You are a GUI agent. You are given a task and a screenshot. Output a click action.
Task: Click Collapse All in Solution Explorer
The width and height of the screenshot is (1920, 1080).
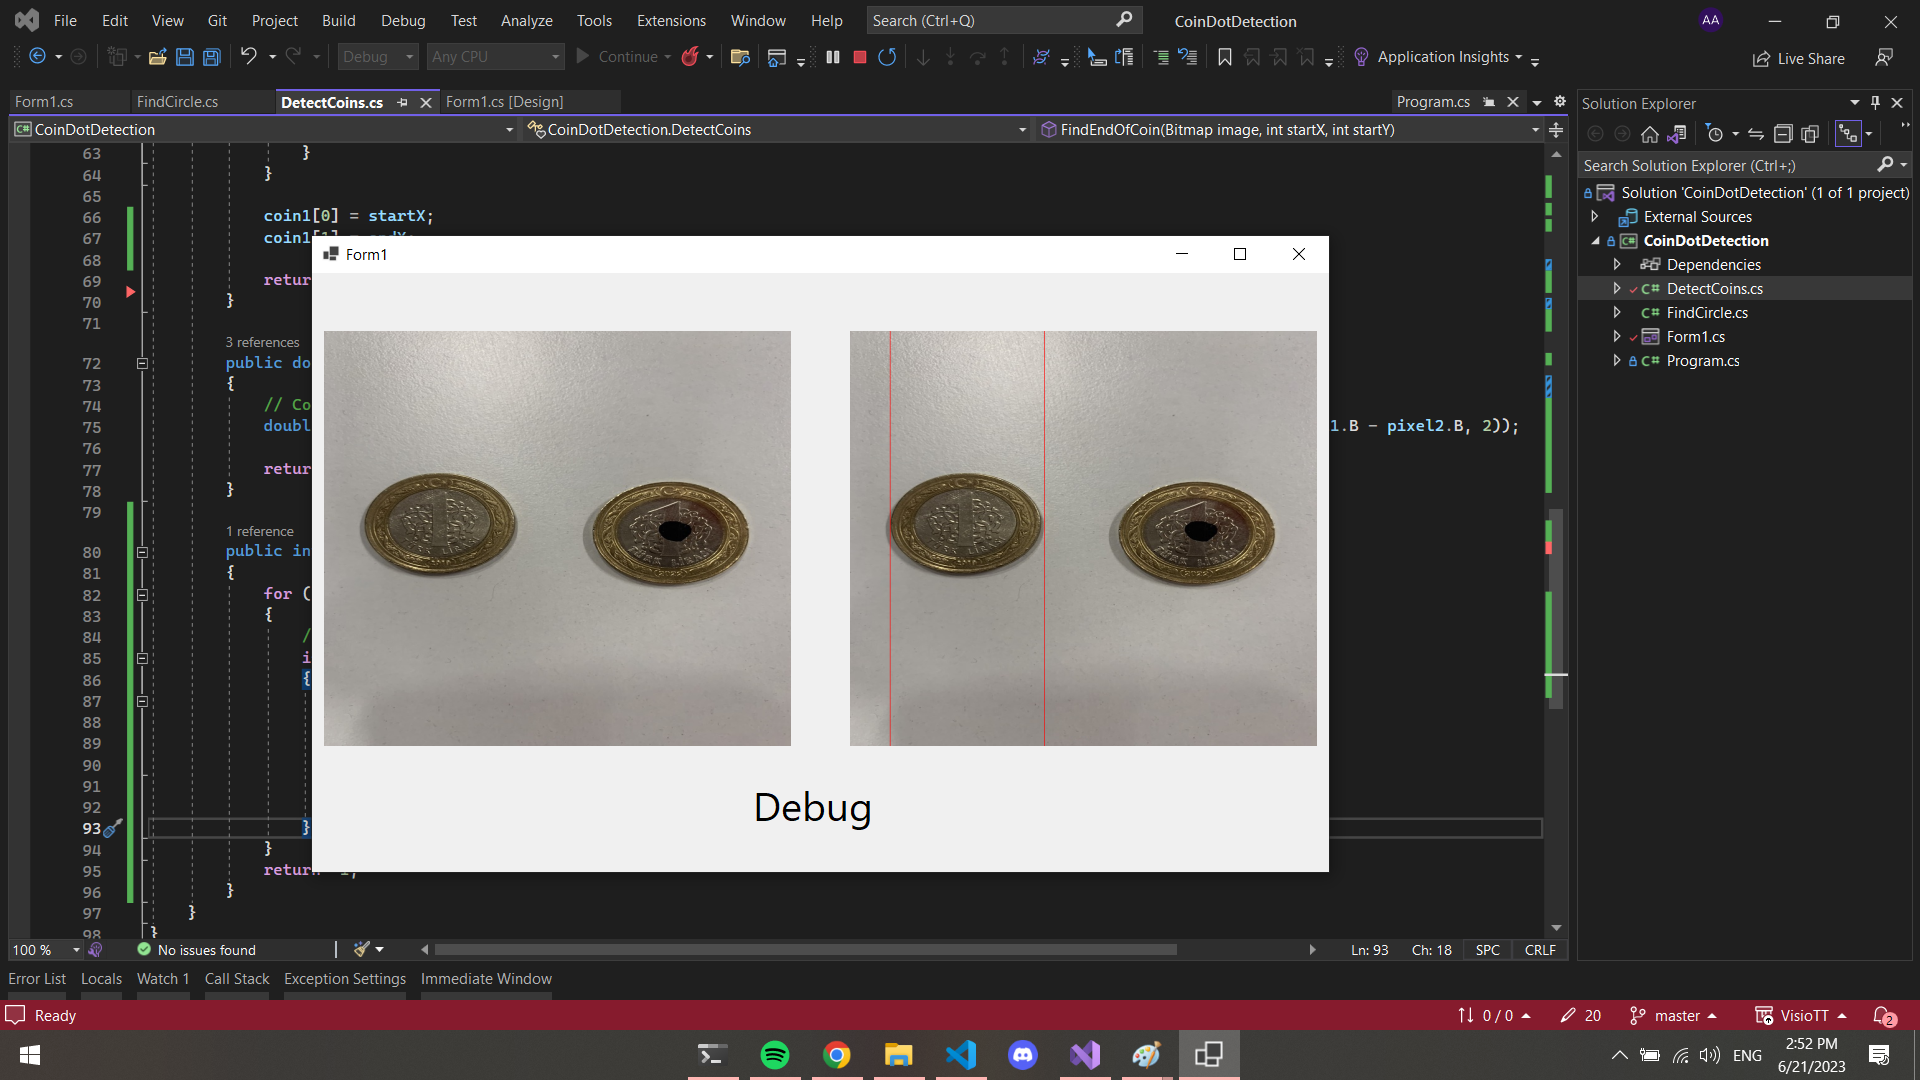[x=1782, y=134]
